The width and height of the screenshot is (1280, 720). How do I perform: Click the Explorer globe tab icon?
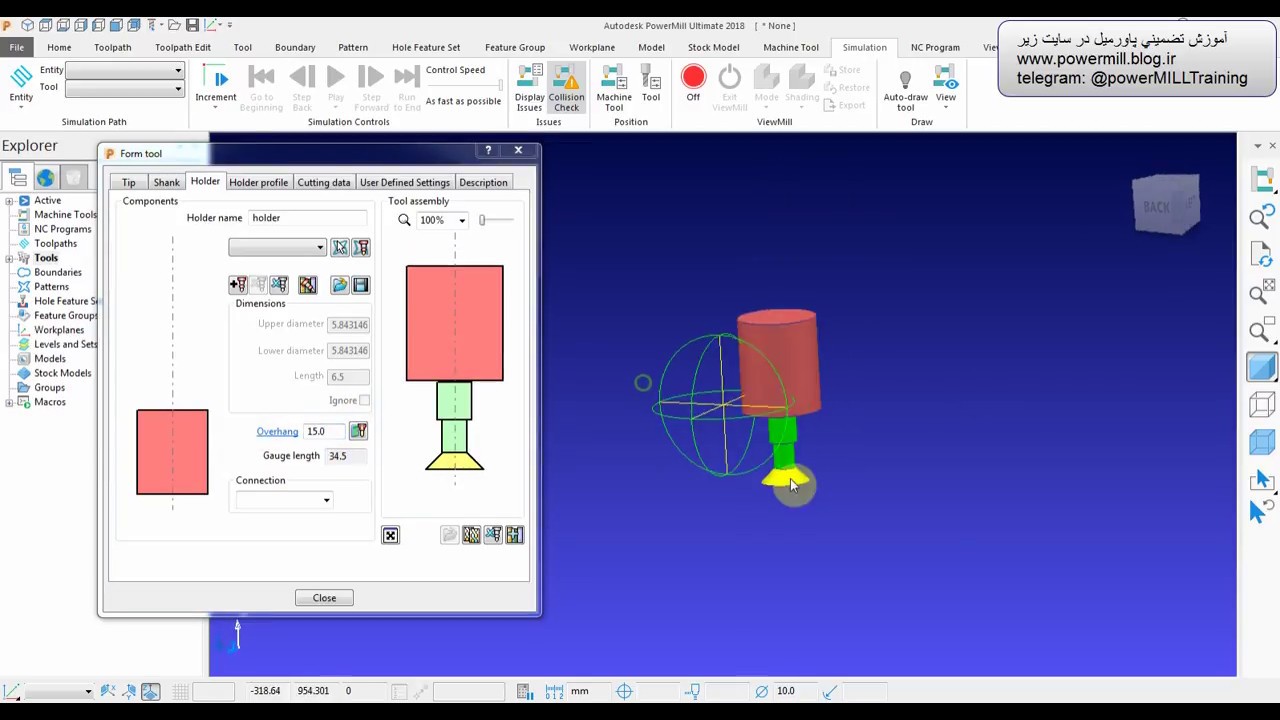click(x=45, y=178)
